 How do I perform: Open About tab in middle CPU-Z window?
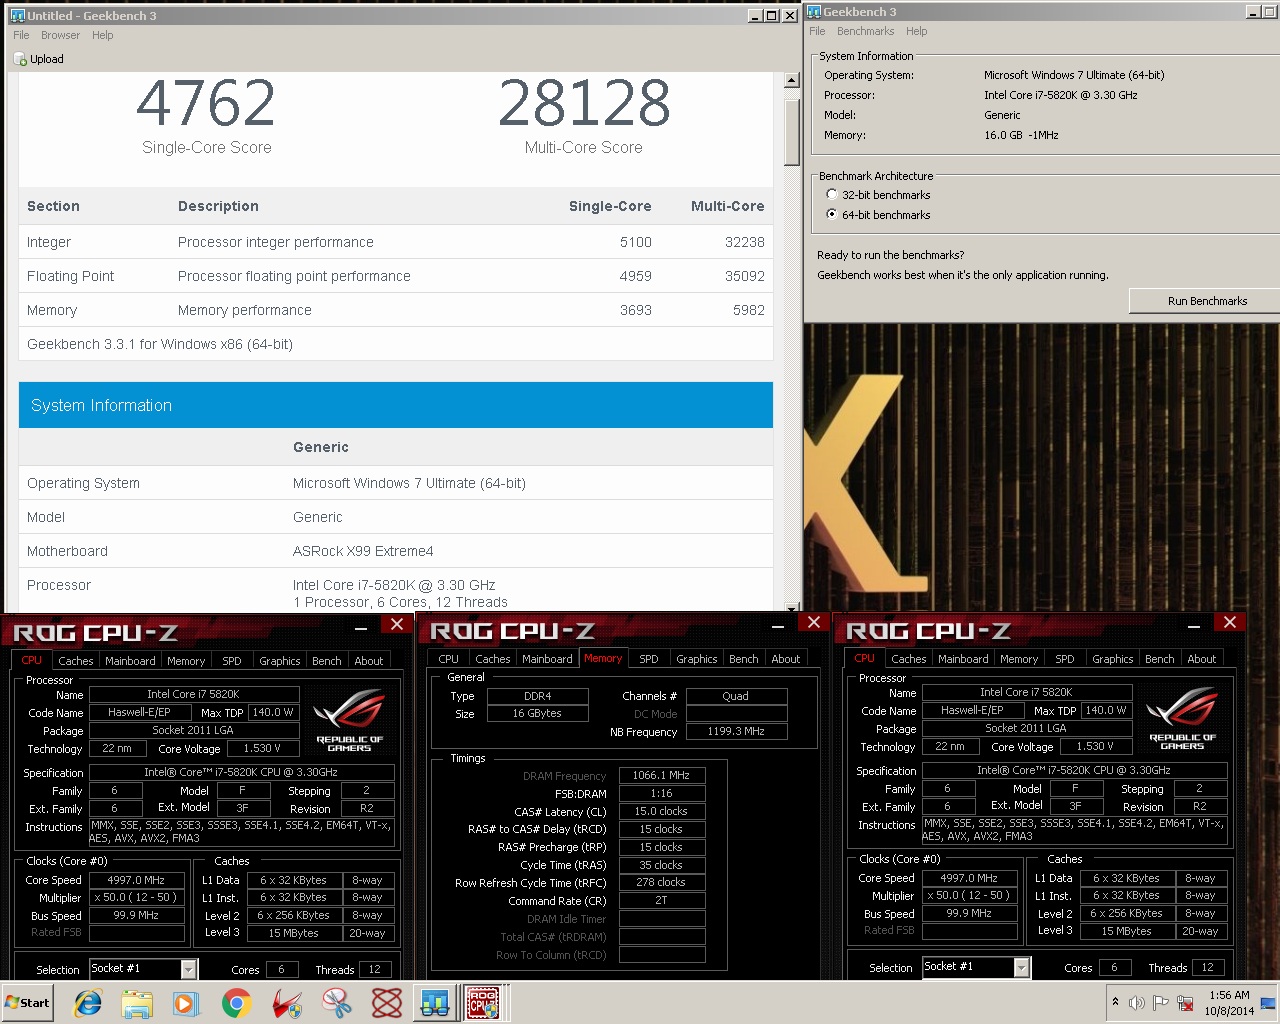[786, 659]
